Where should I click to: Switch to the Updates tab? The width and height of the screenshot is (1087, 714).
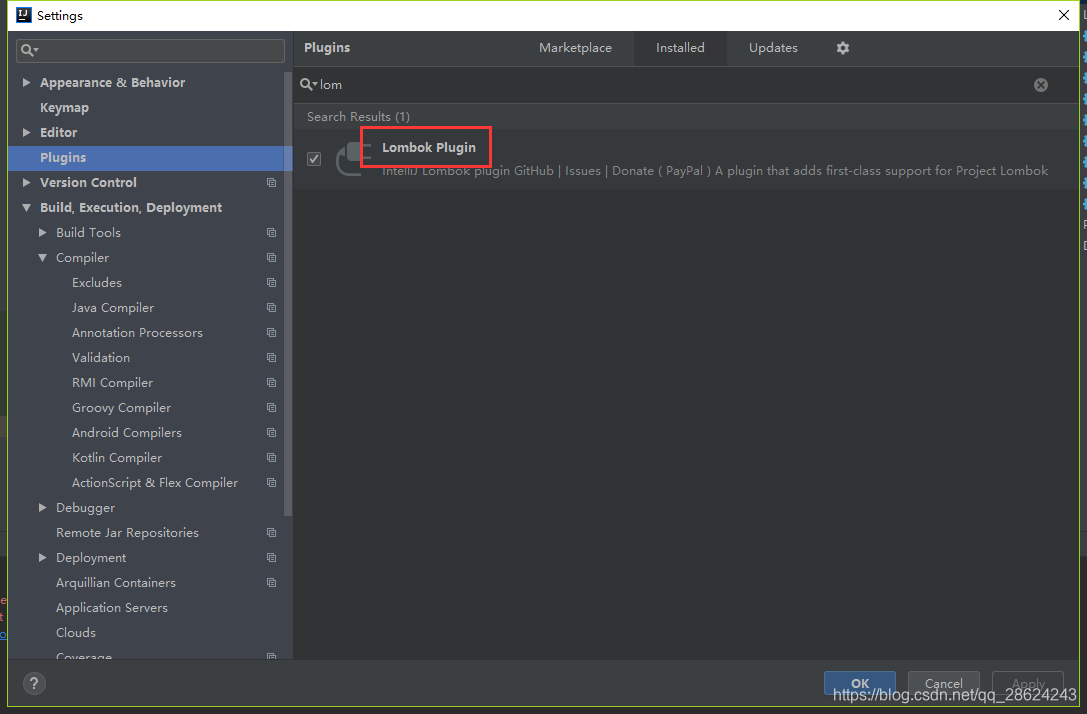click(x=773, y=48)
